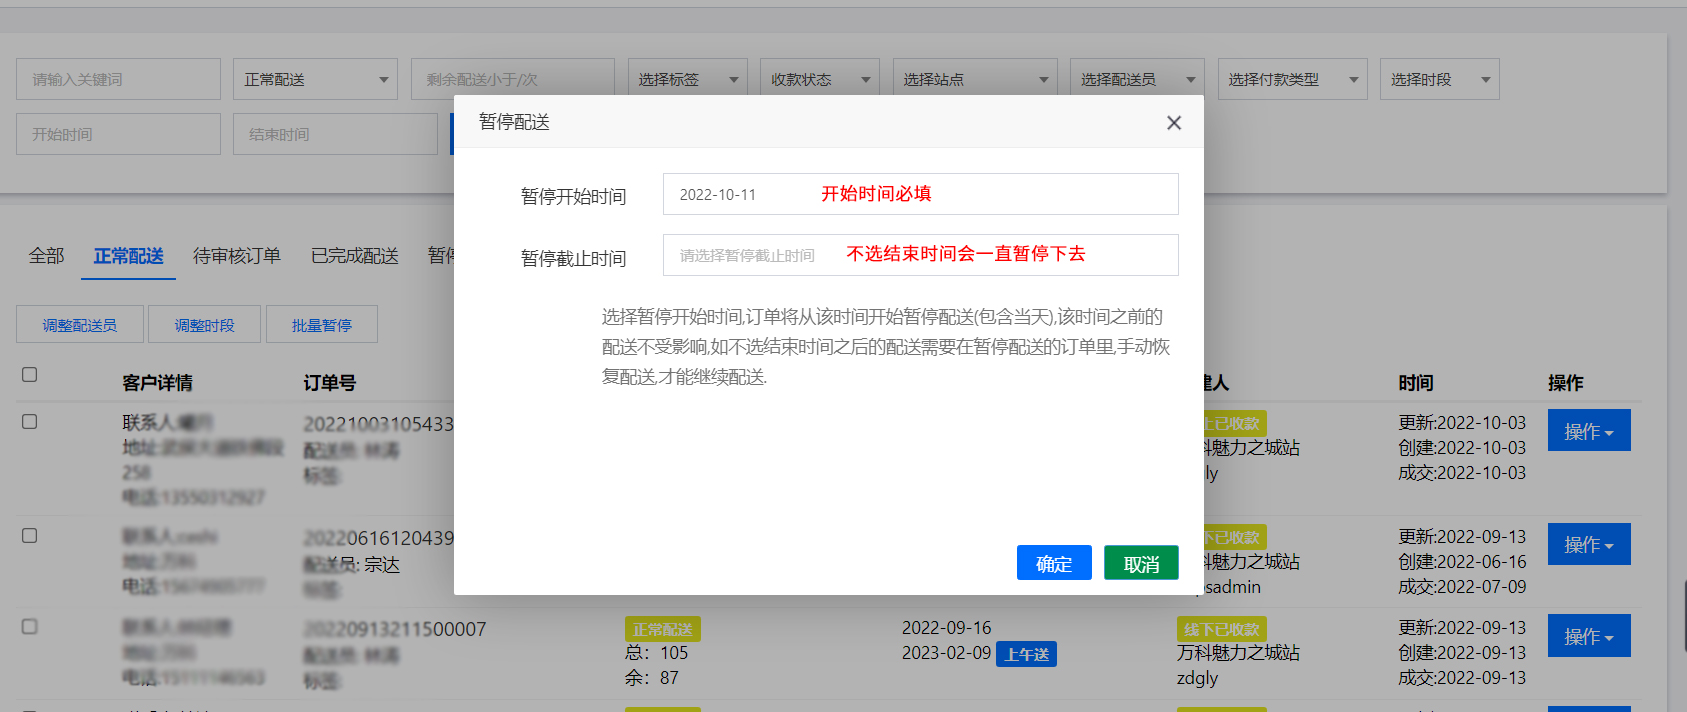Switch to the 待审核订单 tab
This screenshot has width=1687, height=712.
click(x=237, y=256)
